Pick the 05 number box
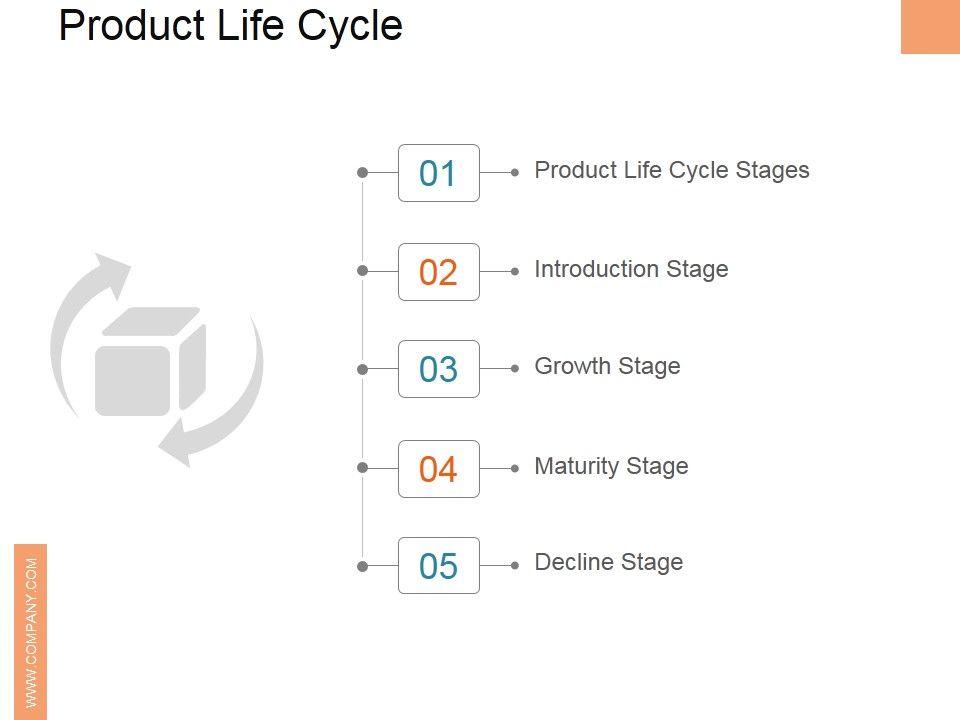This screenshot has width=960, height=720. click(x=439, y=566)
